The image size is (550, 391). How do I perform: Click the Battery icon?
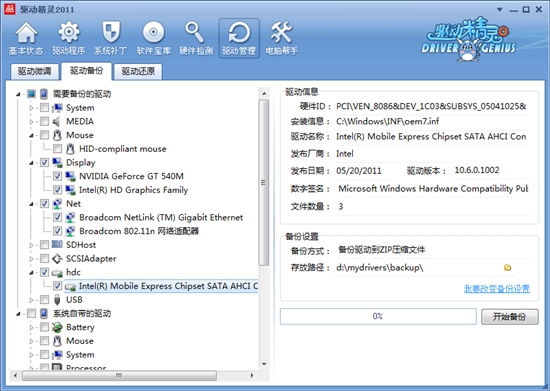[x=57, y=327]
